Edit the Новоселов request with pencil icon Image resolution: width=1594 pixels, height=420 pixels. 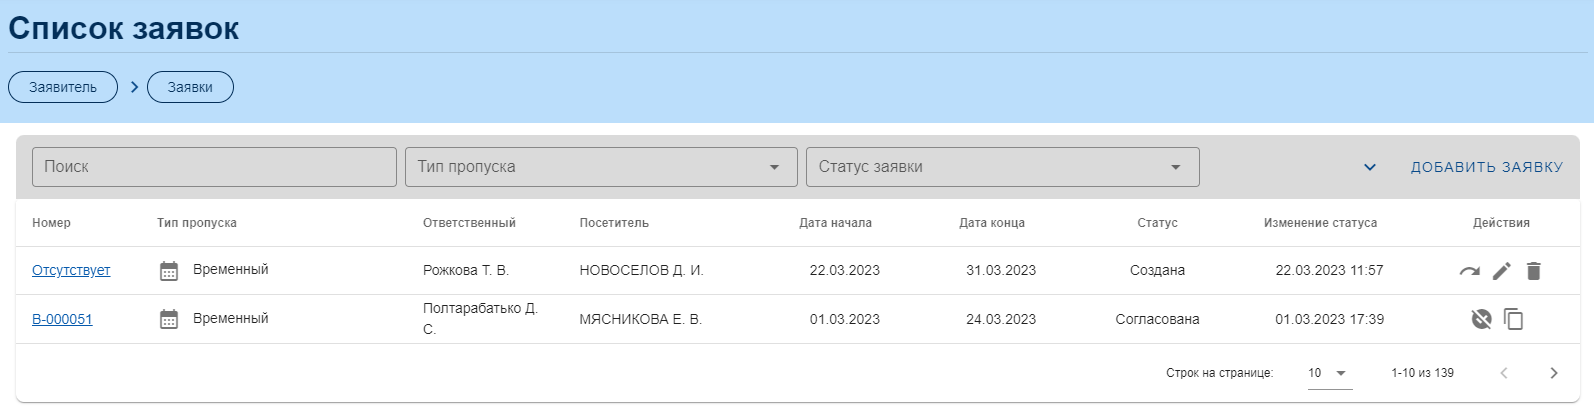point(1501,271)
